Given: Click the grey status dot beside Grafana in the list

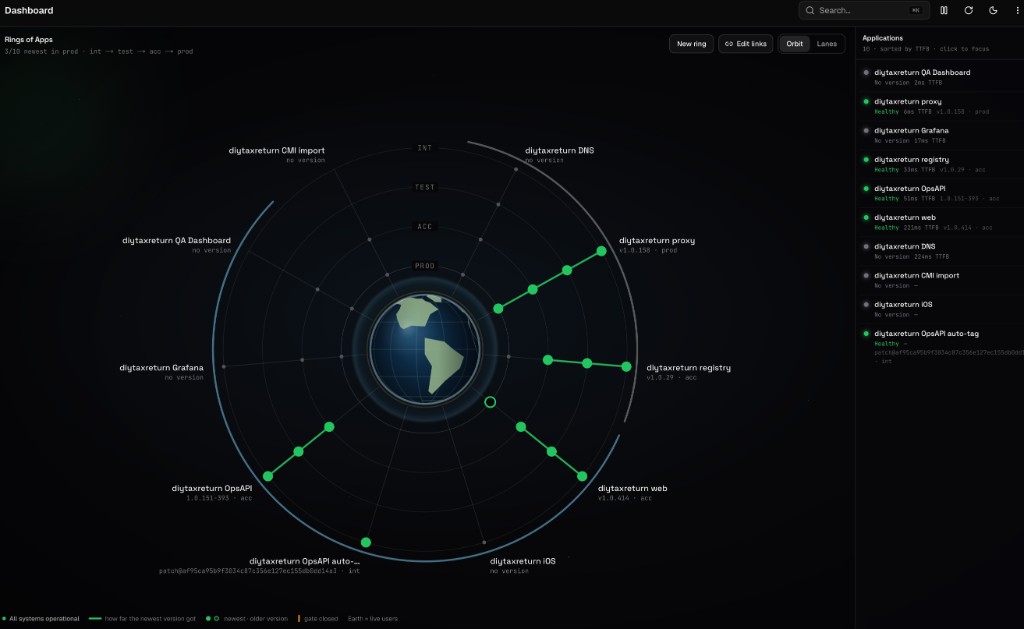Looking at the screenshot, I should click(866, 131).
